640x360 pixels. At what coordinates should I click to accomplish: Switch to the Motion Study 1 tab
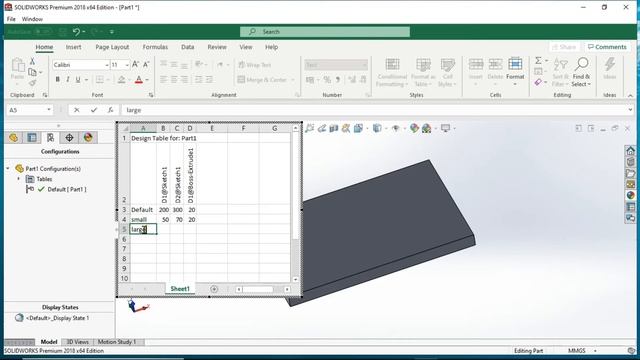click(x=117, y=342)
